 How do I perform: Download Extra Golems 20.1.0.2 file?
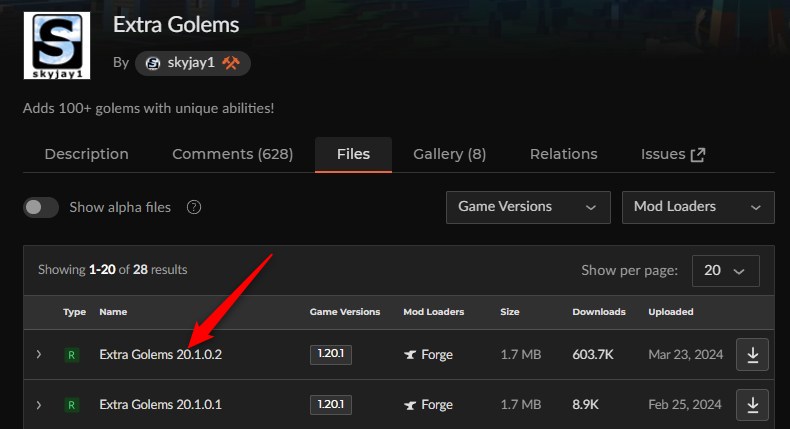(752, 354)
